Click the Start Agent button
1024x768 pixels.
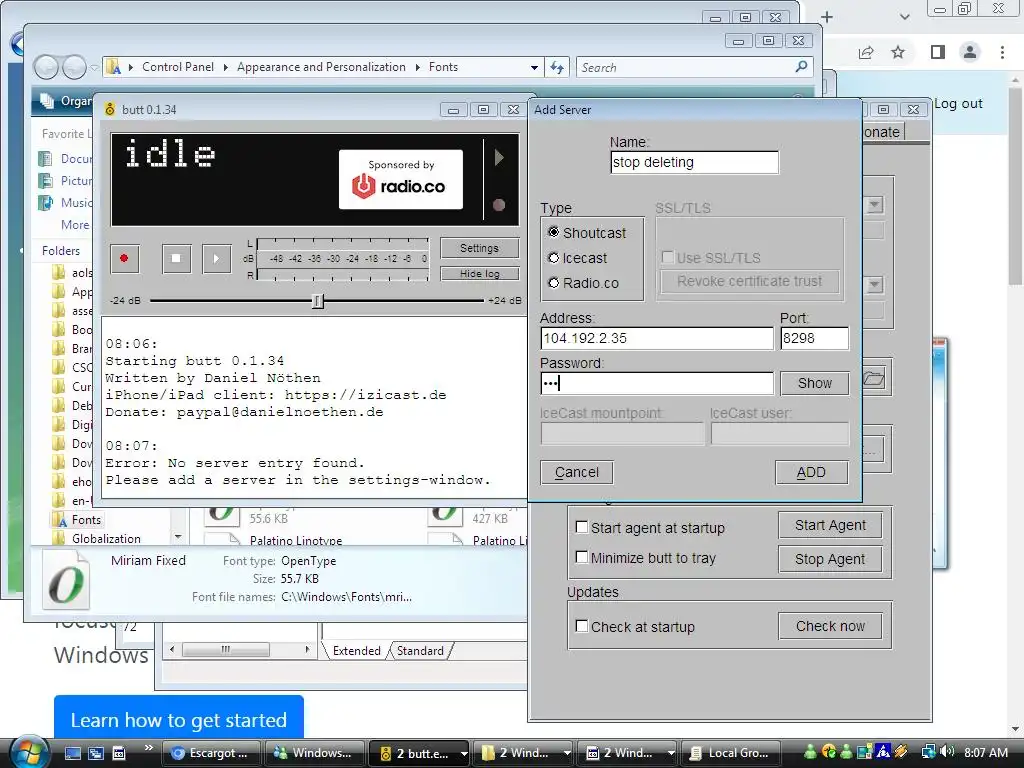pos(830,525)
